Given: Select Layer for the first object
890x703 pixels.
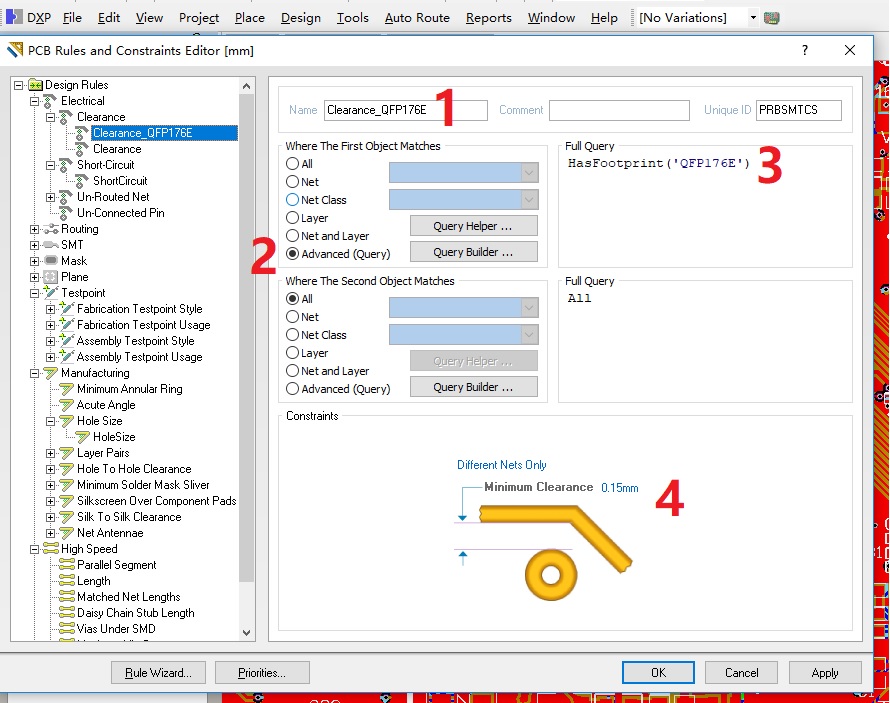Looking at the screenshot, I should pos(292,217).
